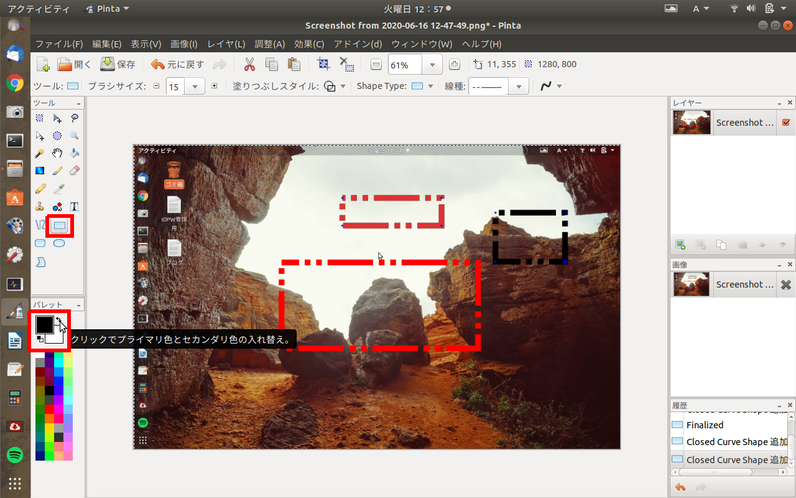Select the Line/Curve tool

[40, 225]
